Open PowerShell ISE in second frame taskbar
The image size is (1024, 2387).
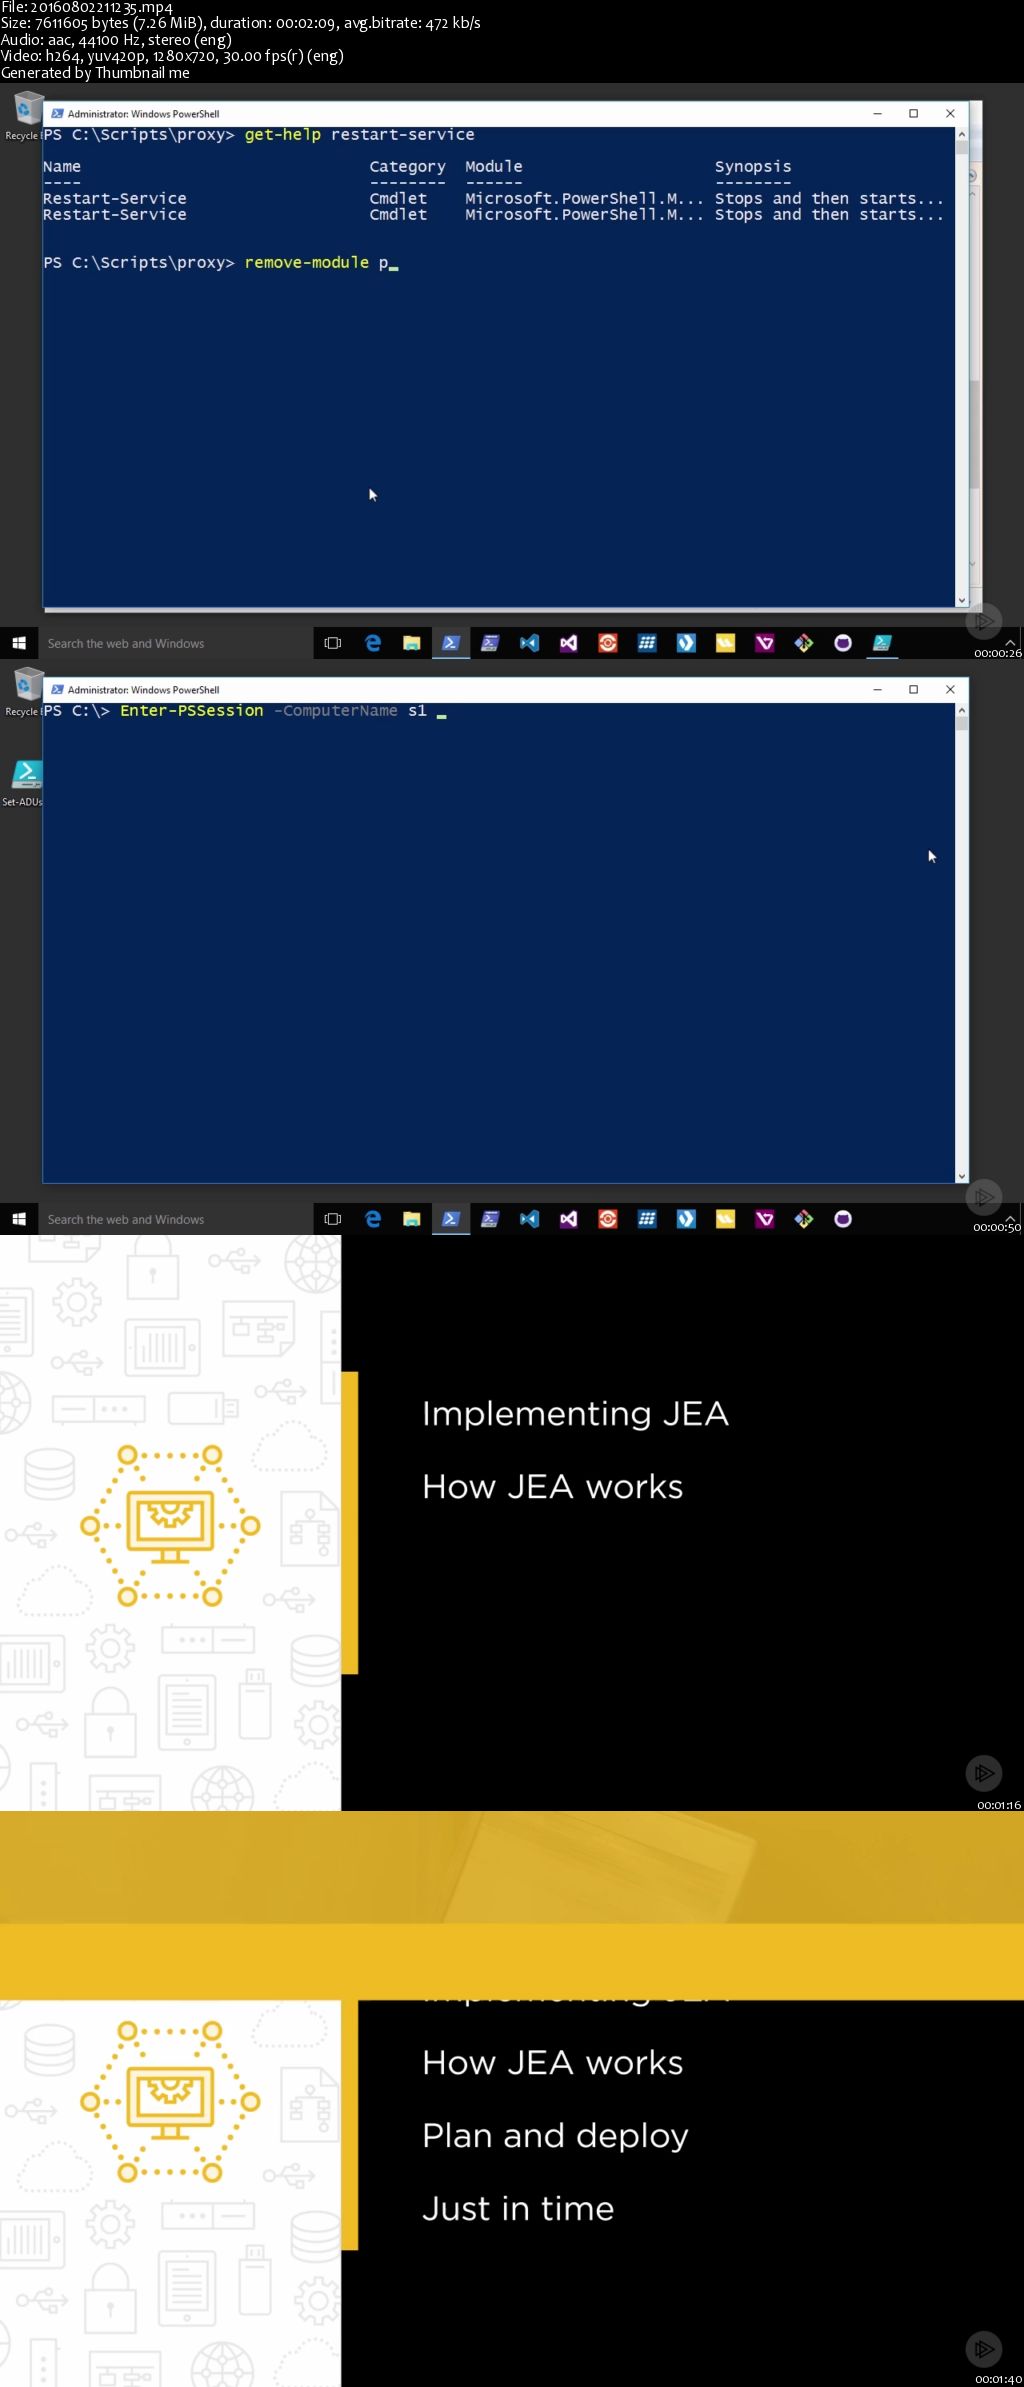point(490,1219)
